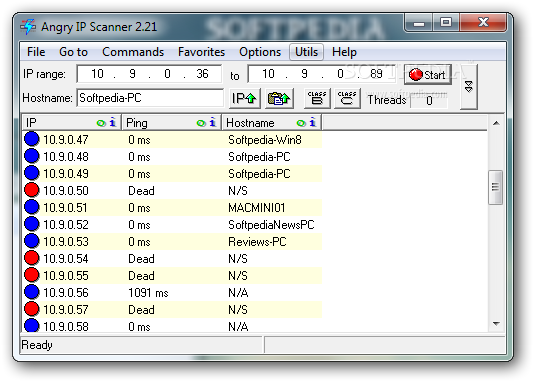Click the red status dot for 10.9.0.57
This screenshot has width=534, height=382.
click(x=32, y=309)
